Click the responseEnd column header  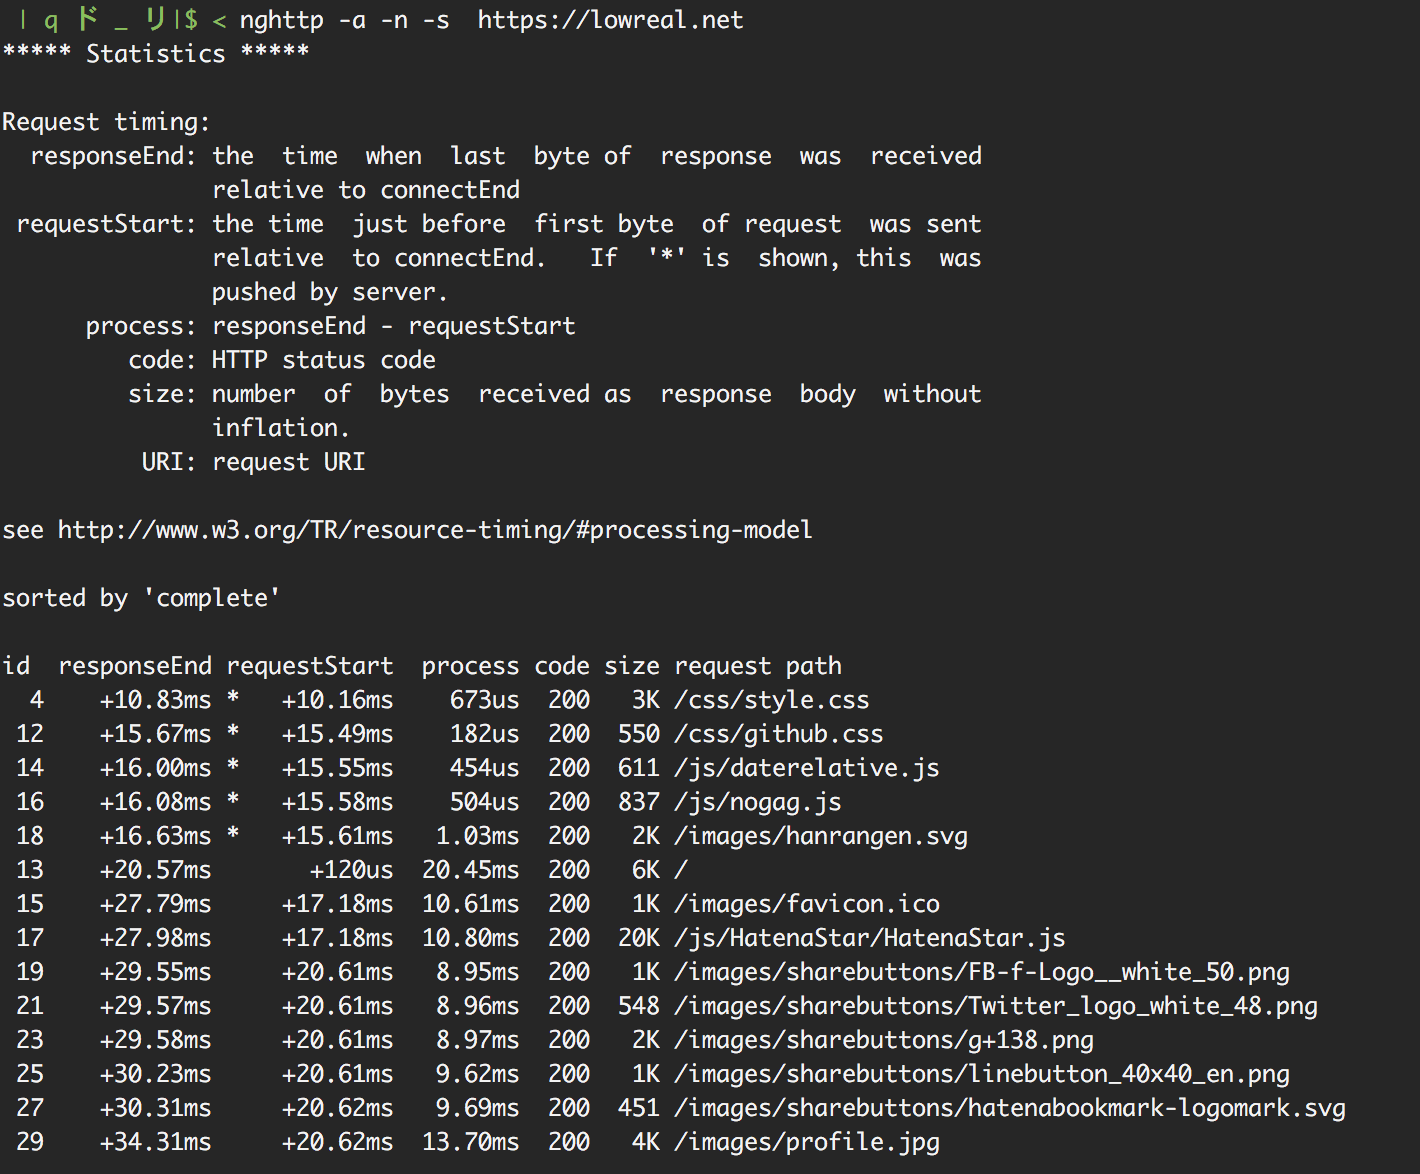(135, 666)
